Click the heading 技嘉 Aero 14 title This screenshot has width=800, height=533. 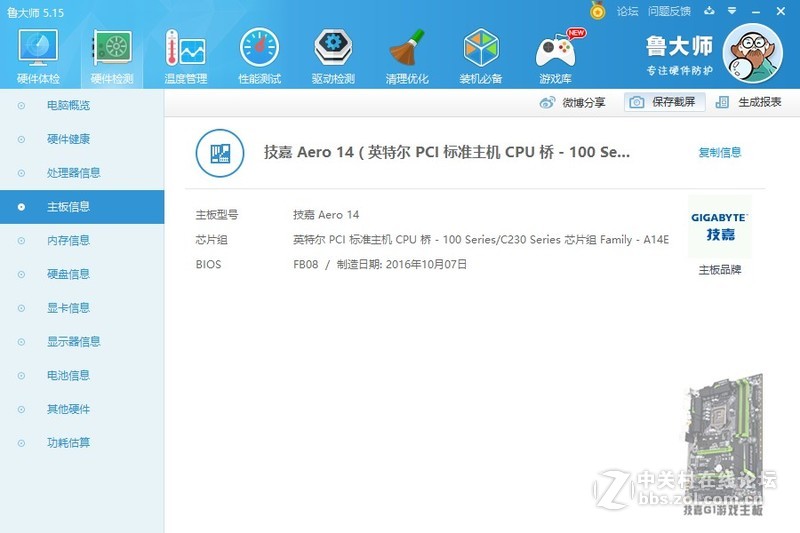447,152
